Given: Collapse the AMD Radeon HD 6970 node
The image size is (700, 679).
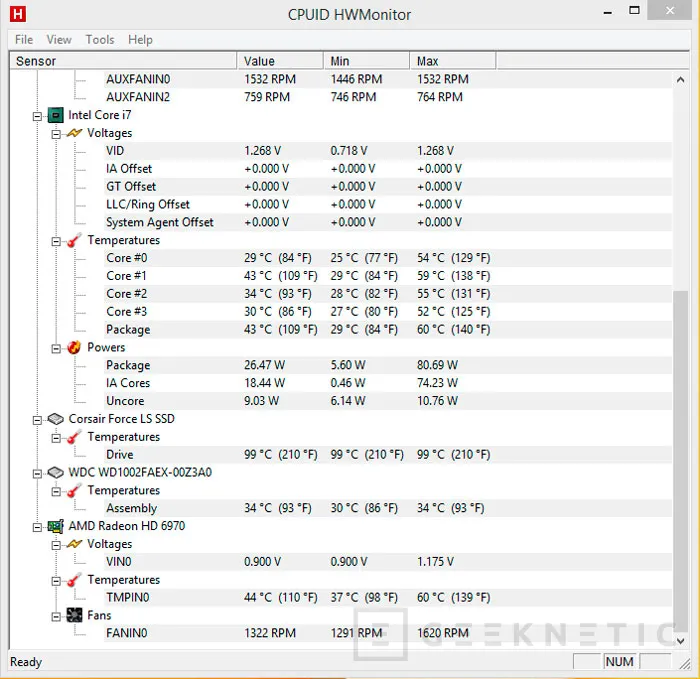Looking at the screenshot, I should tap(38, 528).
